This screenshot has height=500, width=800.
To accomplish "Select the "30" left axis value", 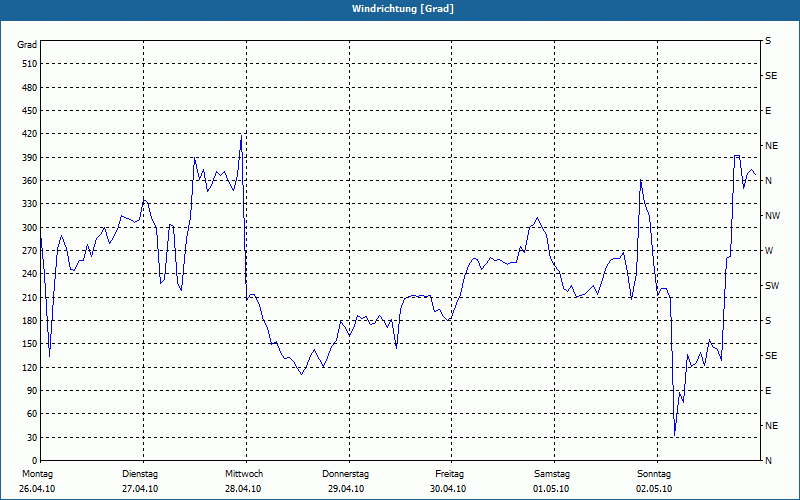I will click(x=32, y=438).
